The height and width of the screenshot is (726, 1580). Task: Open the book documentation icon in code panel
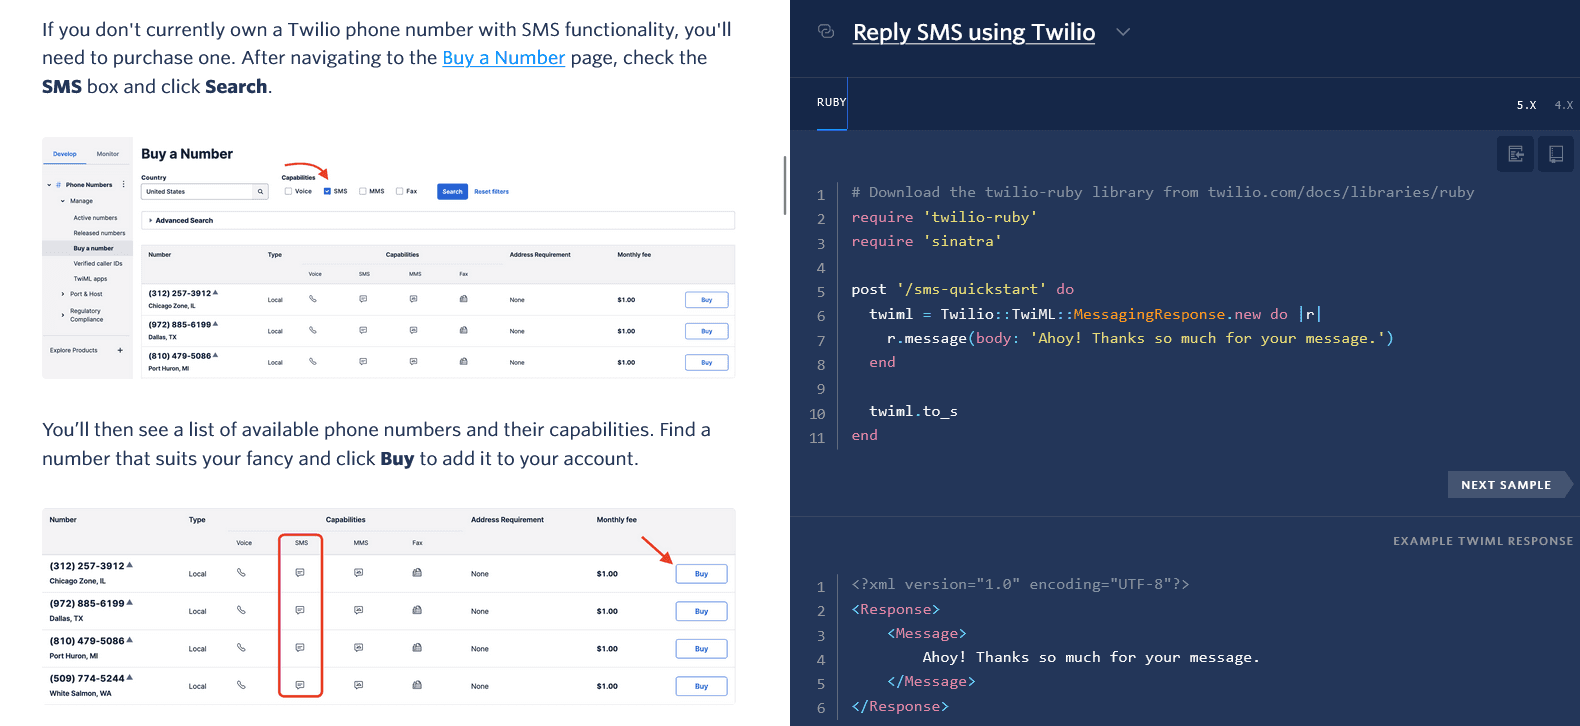click(x=1556, y=154)
